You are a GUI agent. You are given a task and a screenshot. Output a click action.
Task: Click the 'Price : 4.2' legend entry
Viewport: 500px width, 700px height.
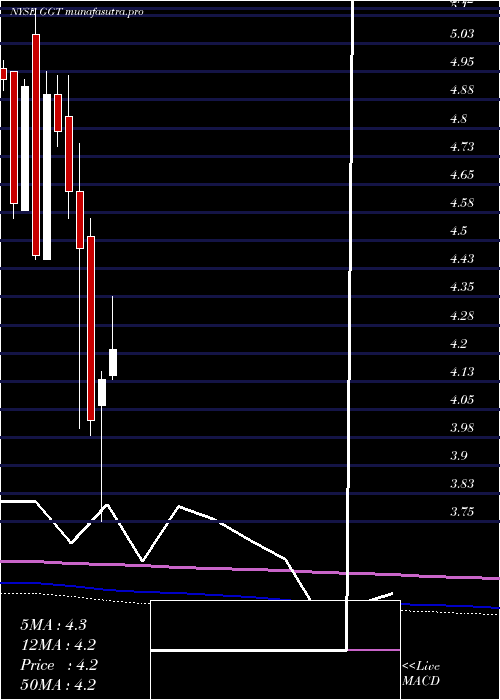point(59,665)
